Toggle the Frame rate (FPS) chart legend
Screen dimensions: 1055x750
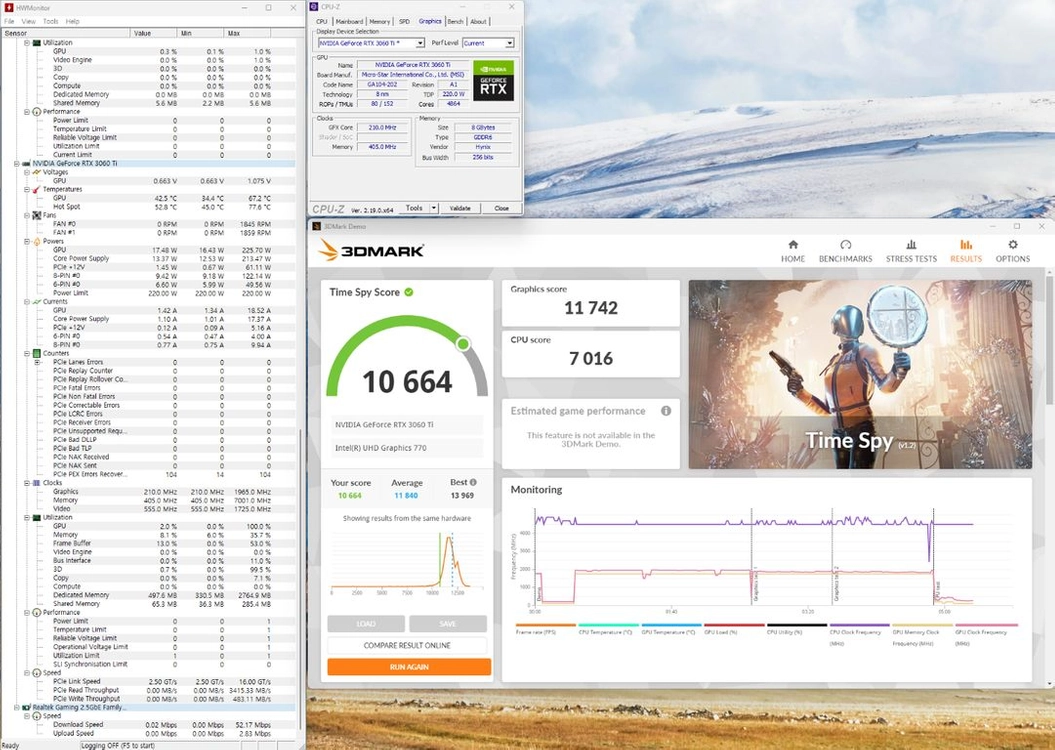click(545, 629)
